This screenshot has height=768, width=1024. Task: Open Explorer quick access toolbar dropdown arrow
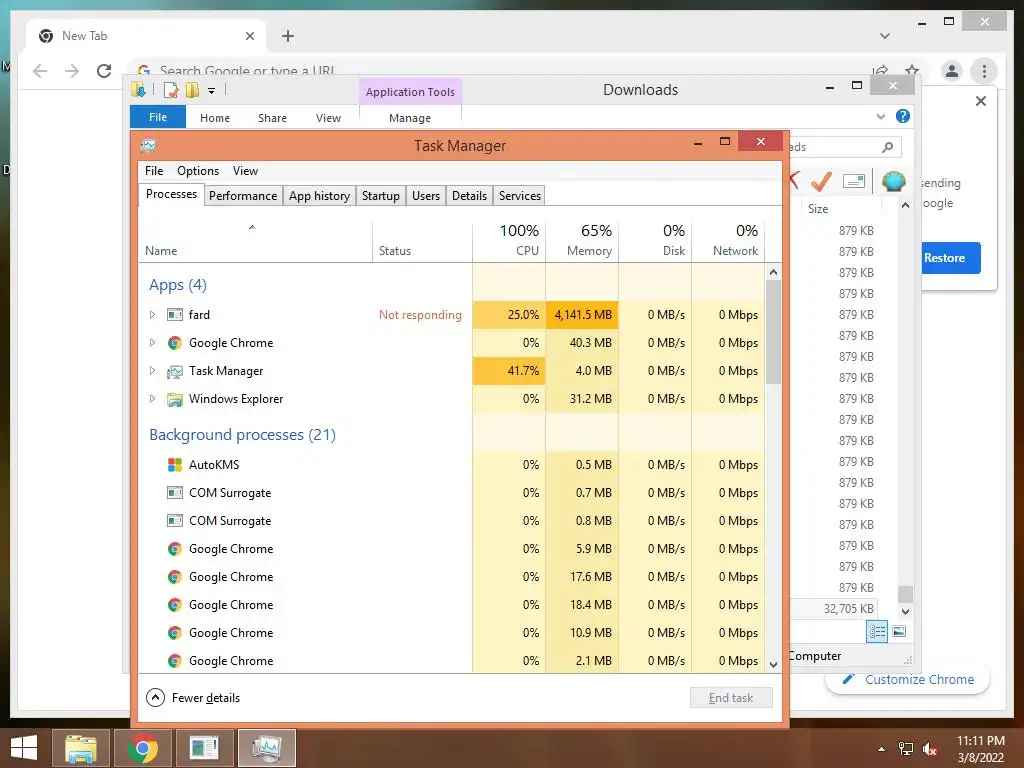pyautogui.click(x=212, y=91)
